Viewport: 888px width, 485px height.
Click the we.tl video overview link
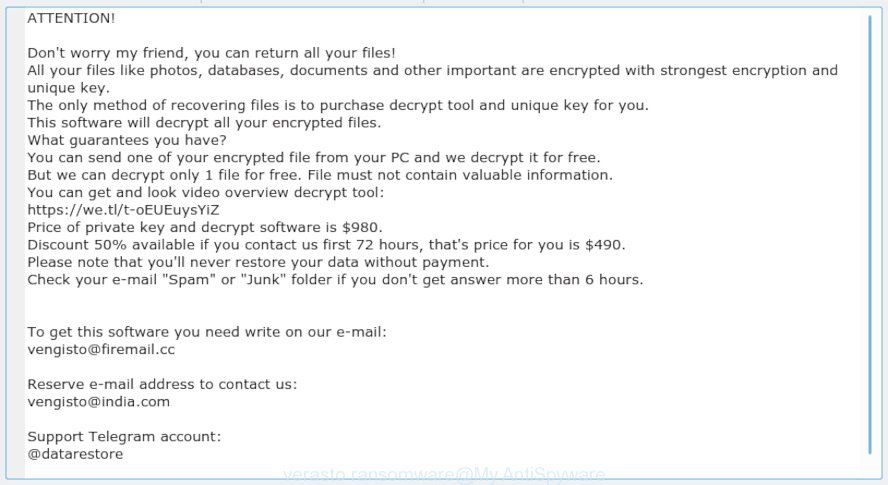[123, 210]
